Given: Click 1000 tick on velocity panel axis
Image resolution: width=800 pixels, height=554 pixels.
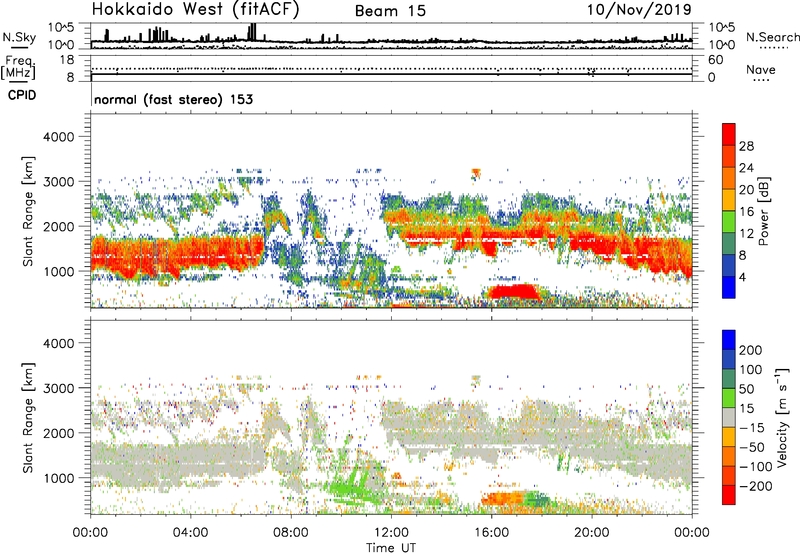Looking at the screenshot, I should tap(59, 478).
